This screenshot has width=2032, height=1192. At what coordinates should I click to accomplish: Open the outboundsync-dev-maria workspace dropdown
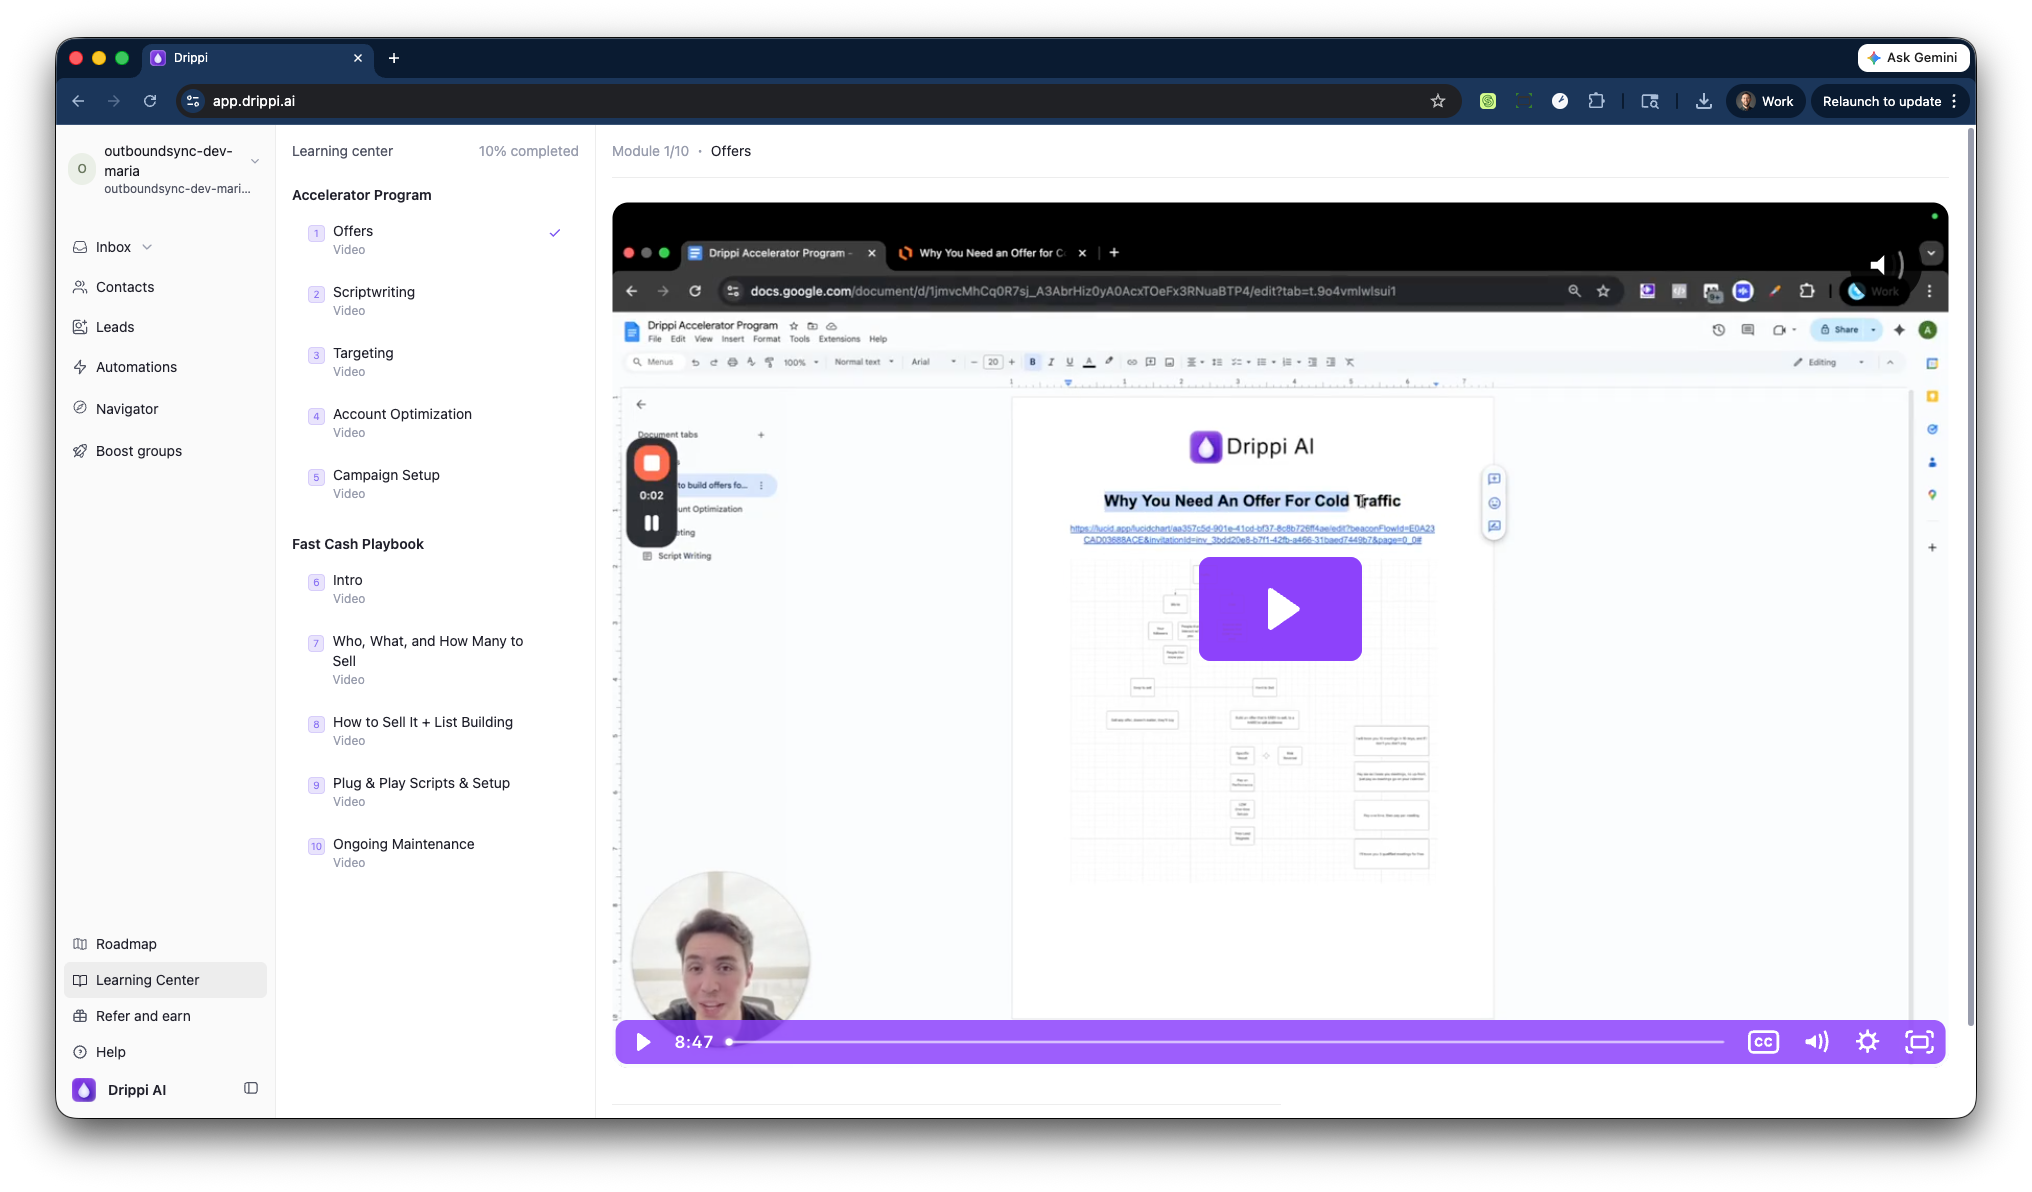[255, 161]
